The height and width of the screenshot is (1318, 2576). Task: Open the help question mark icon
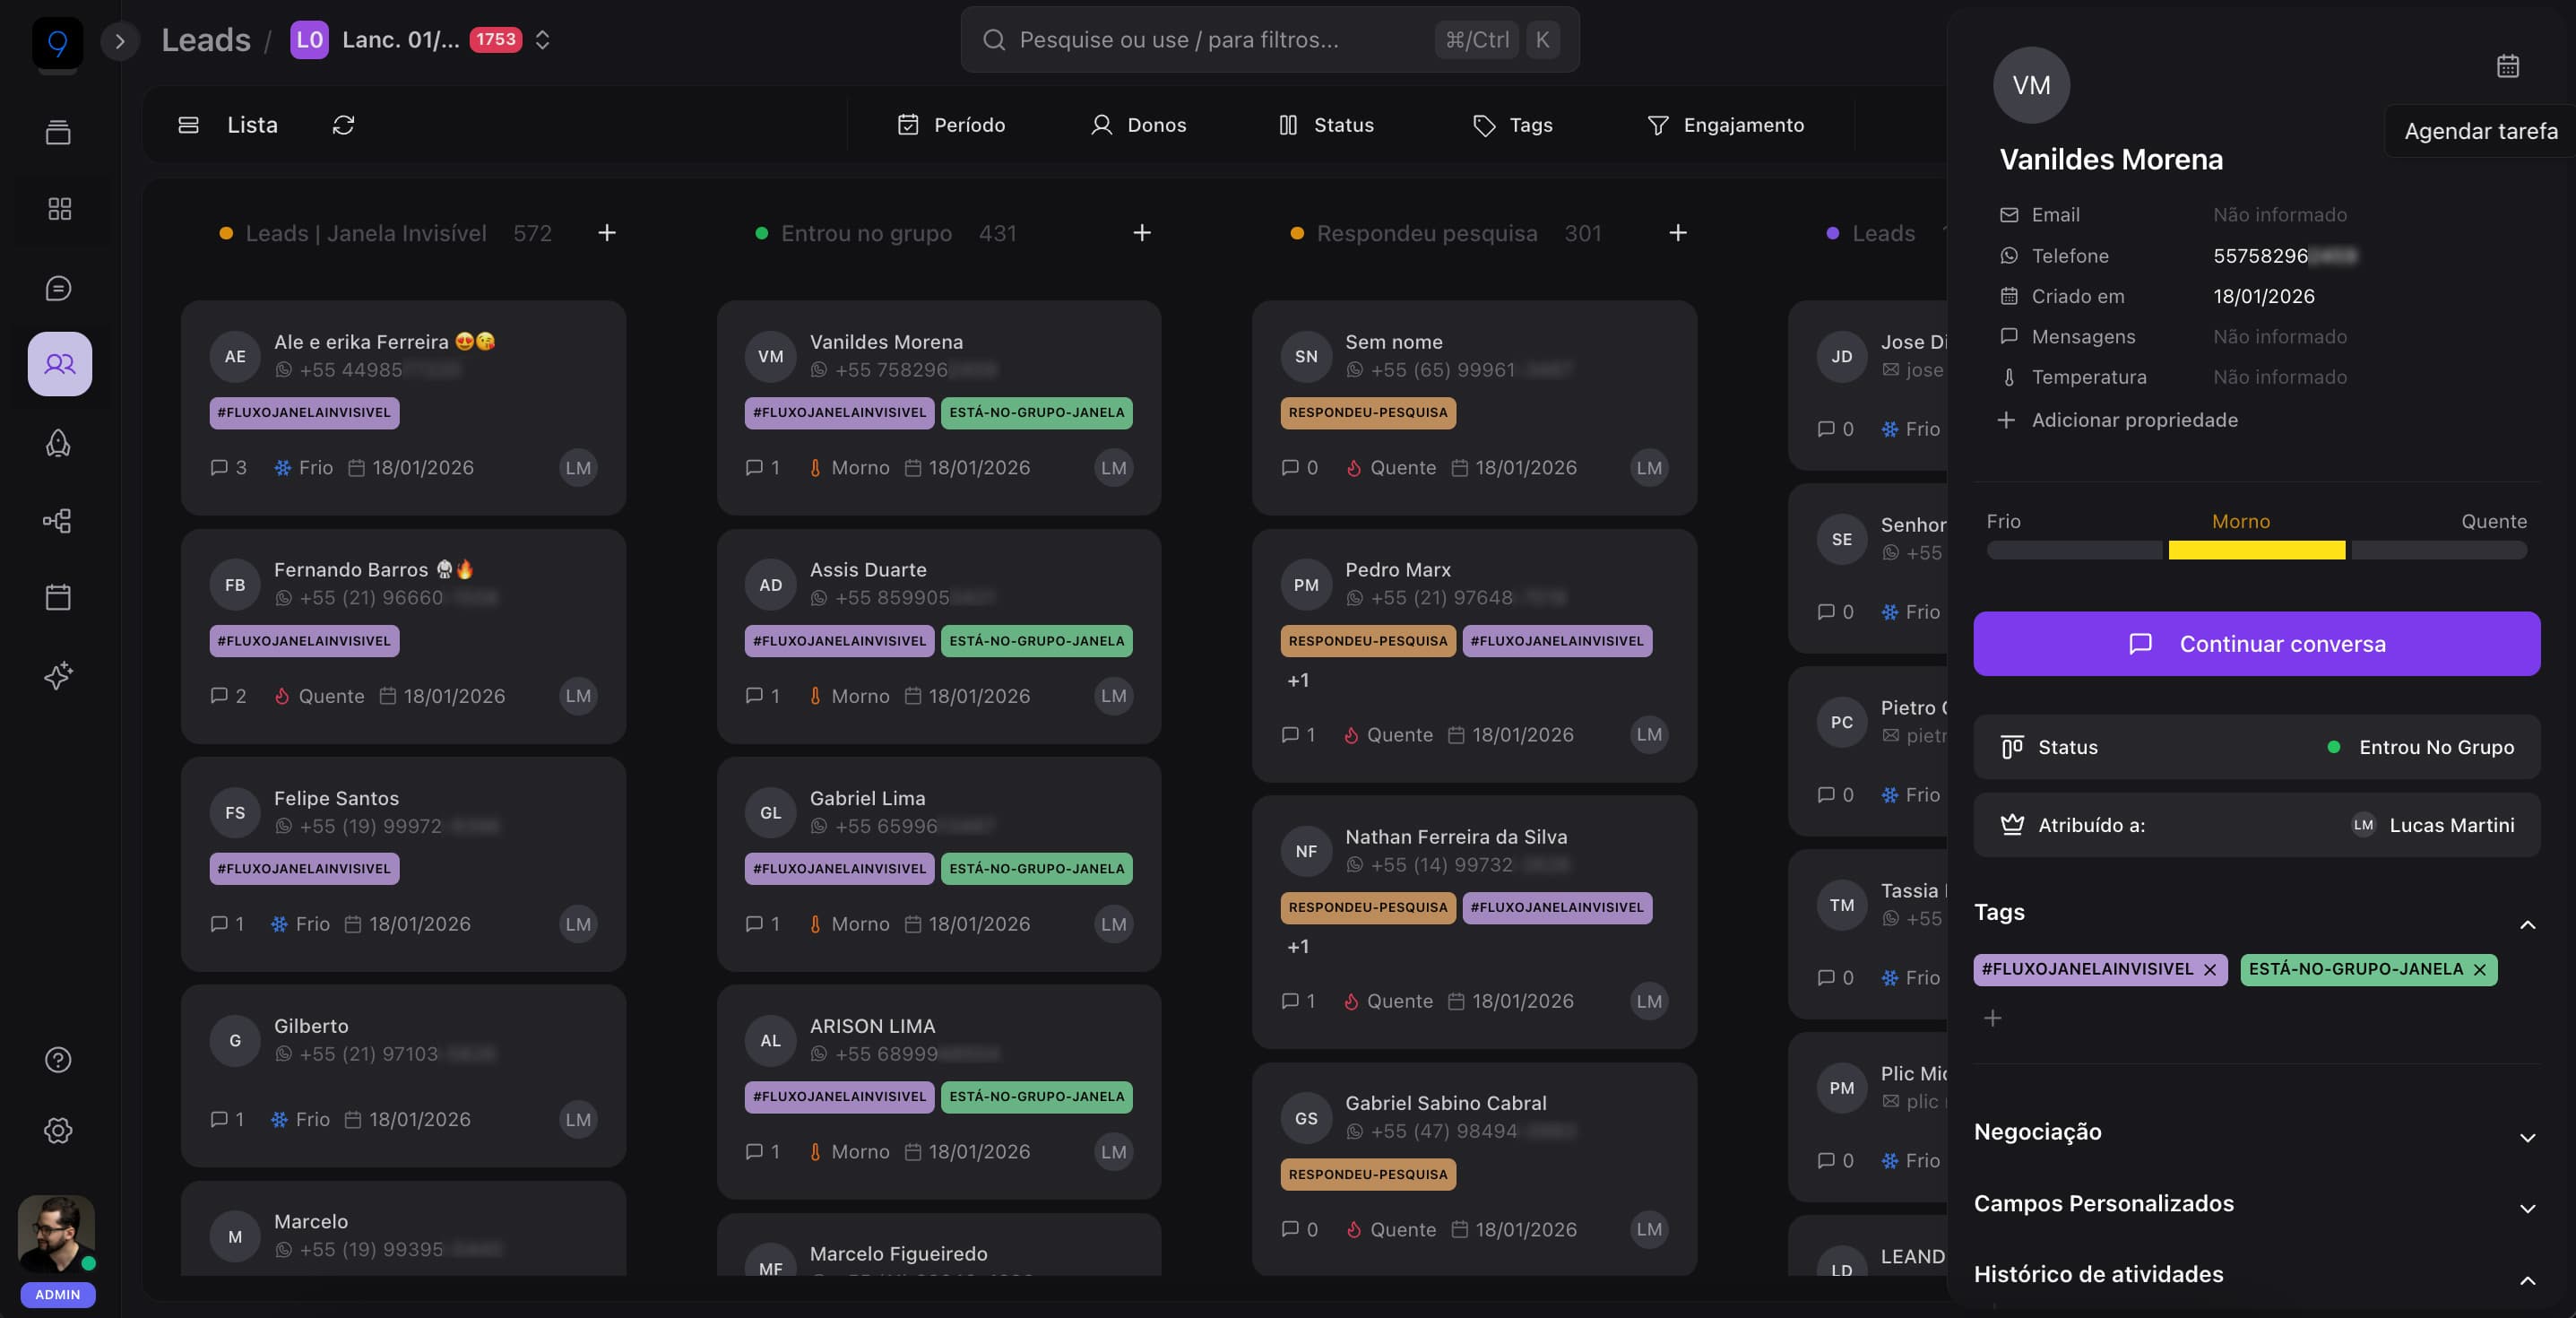(x=58, y=1059)
